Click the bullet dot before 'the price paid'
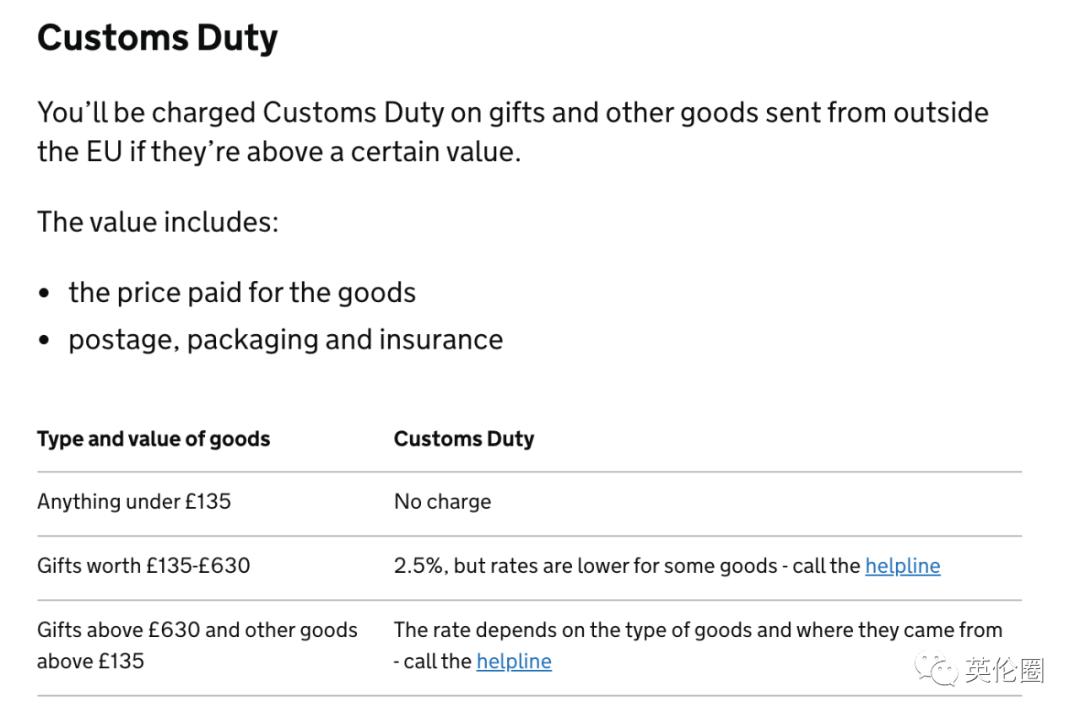Screen dimensions: 1080x718 point(44,294)
